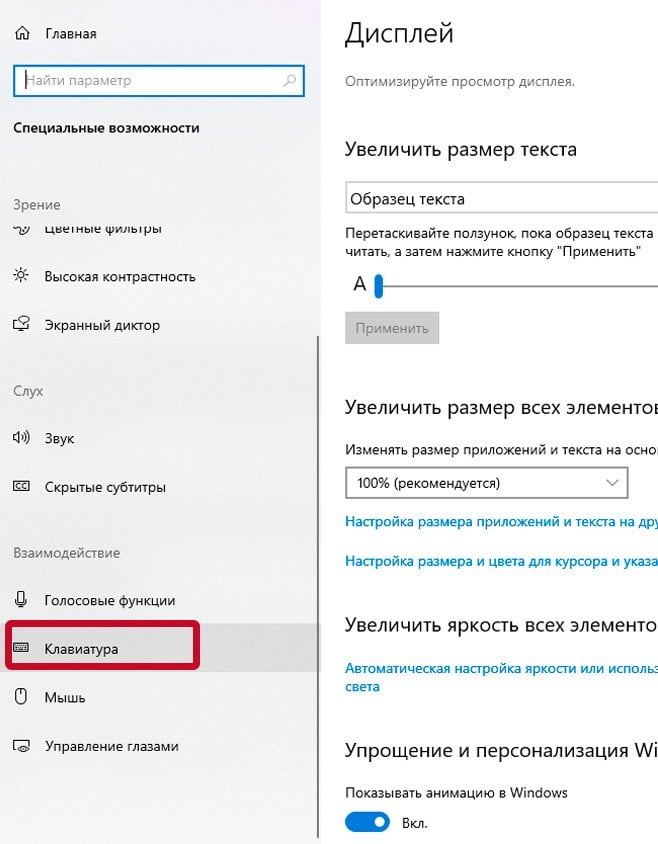
Task: Click the Sound speaker icon
Action: (x=21, y=437)
